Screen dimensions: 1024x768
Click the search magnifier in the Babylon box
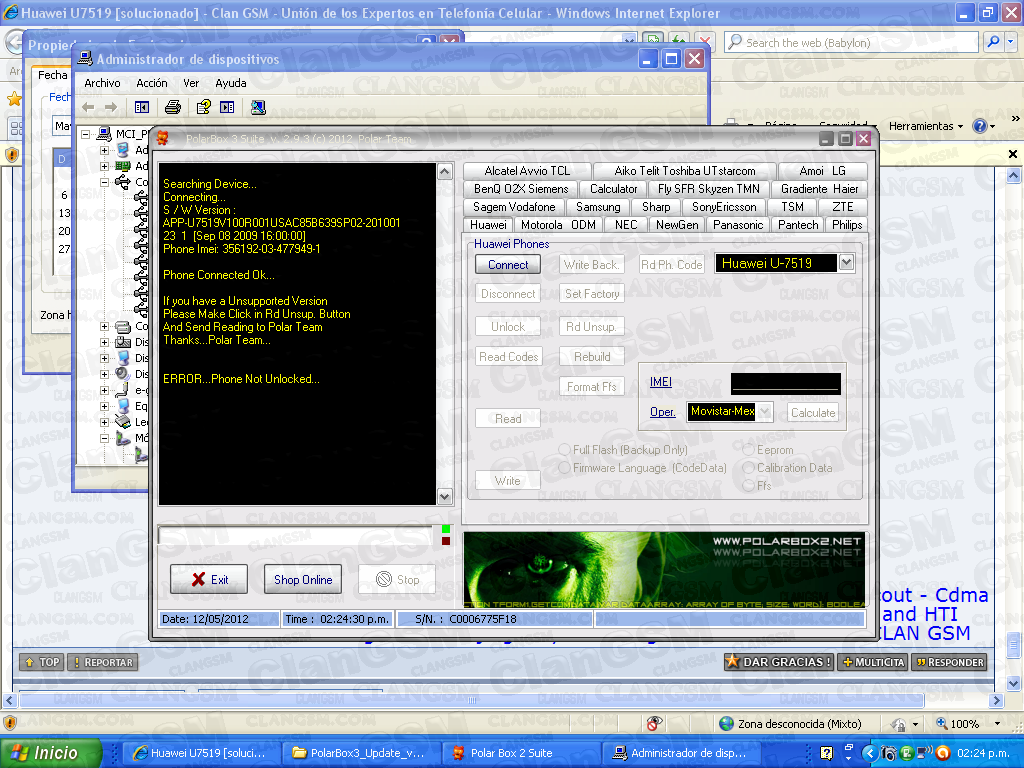point(993,42)
